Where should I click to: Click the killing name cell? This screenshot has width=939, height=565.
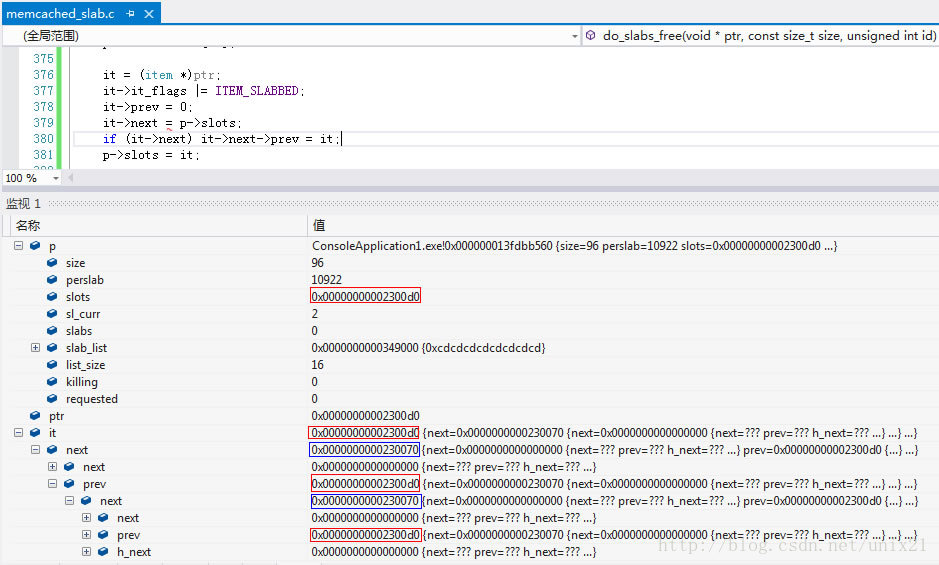(x=81, y=382)
